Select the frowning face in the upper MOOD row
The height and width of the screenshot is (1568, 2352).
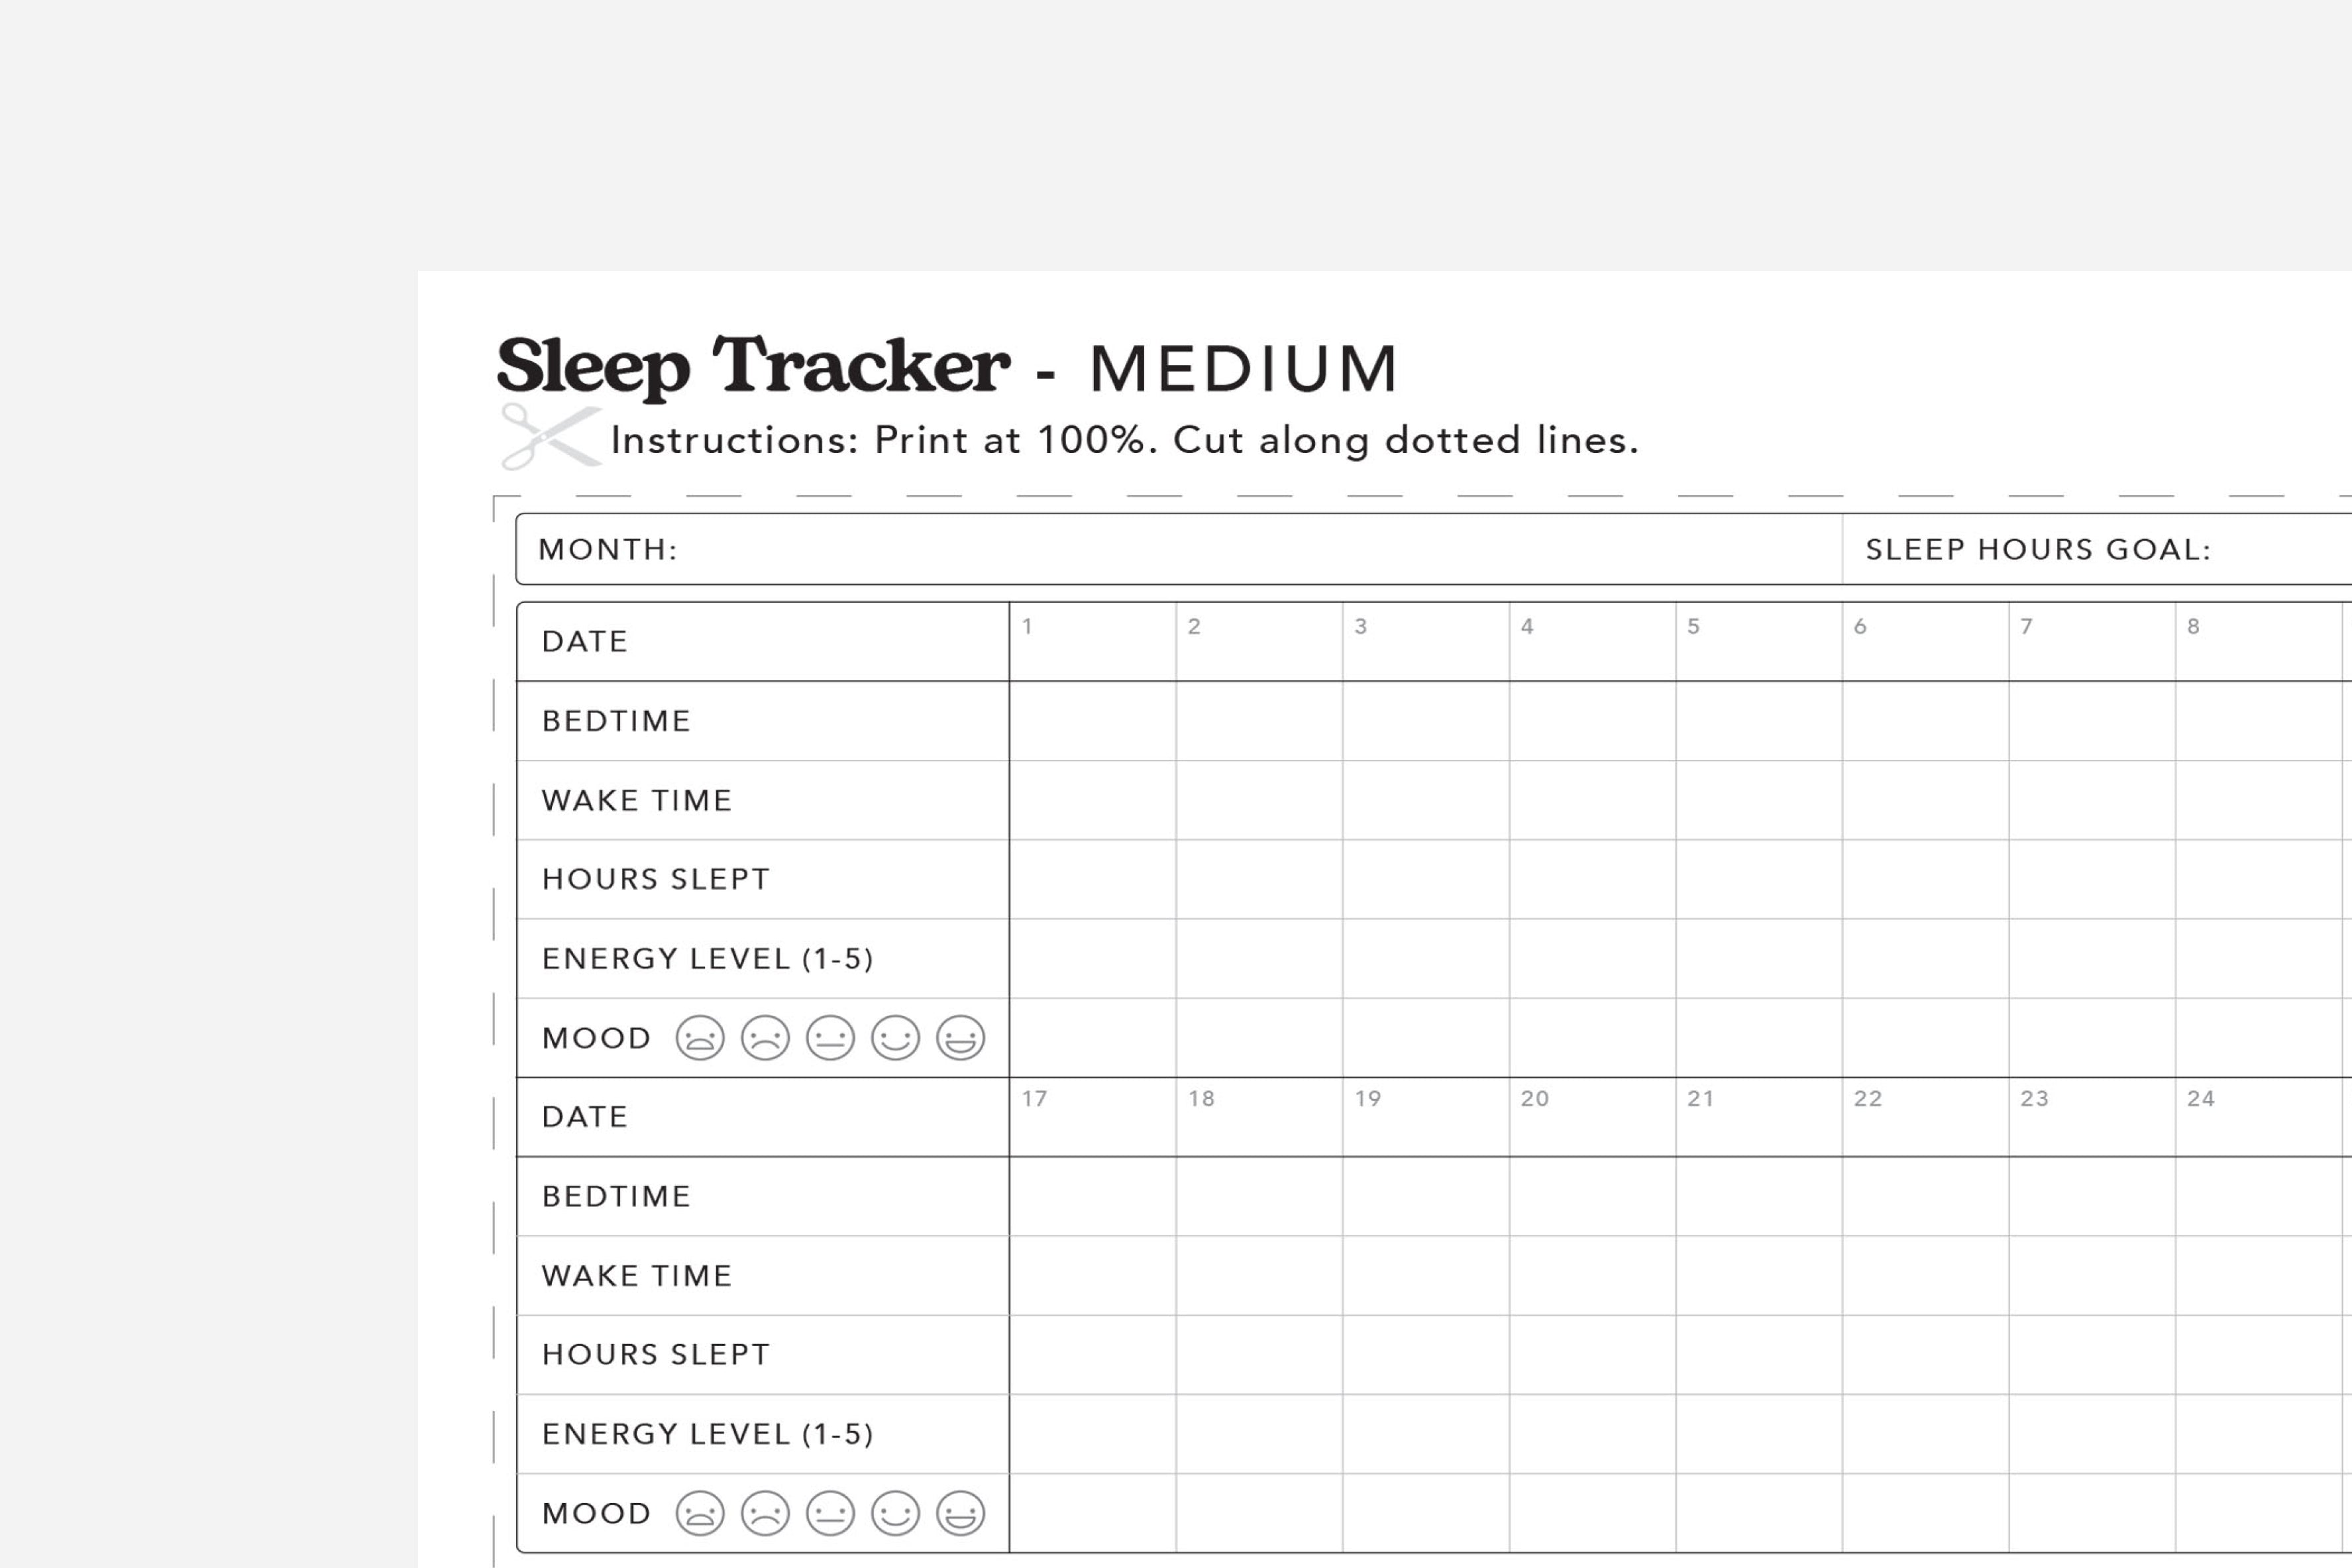765,1037
